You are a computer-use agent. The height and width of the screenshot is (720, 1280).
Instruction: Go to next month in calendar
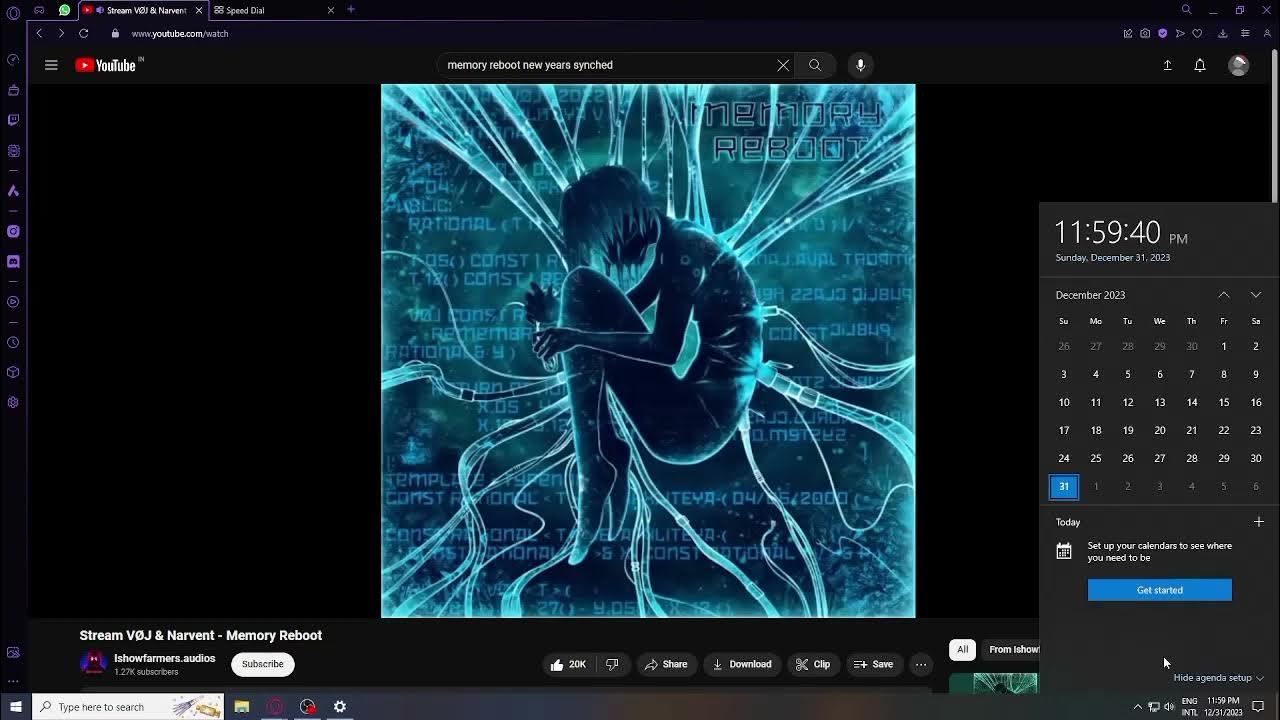(1256, 295)
